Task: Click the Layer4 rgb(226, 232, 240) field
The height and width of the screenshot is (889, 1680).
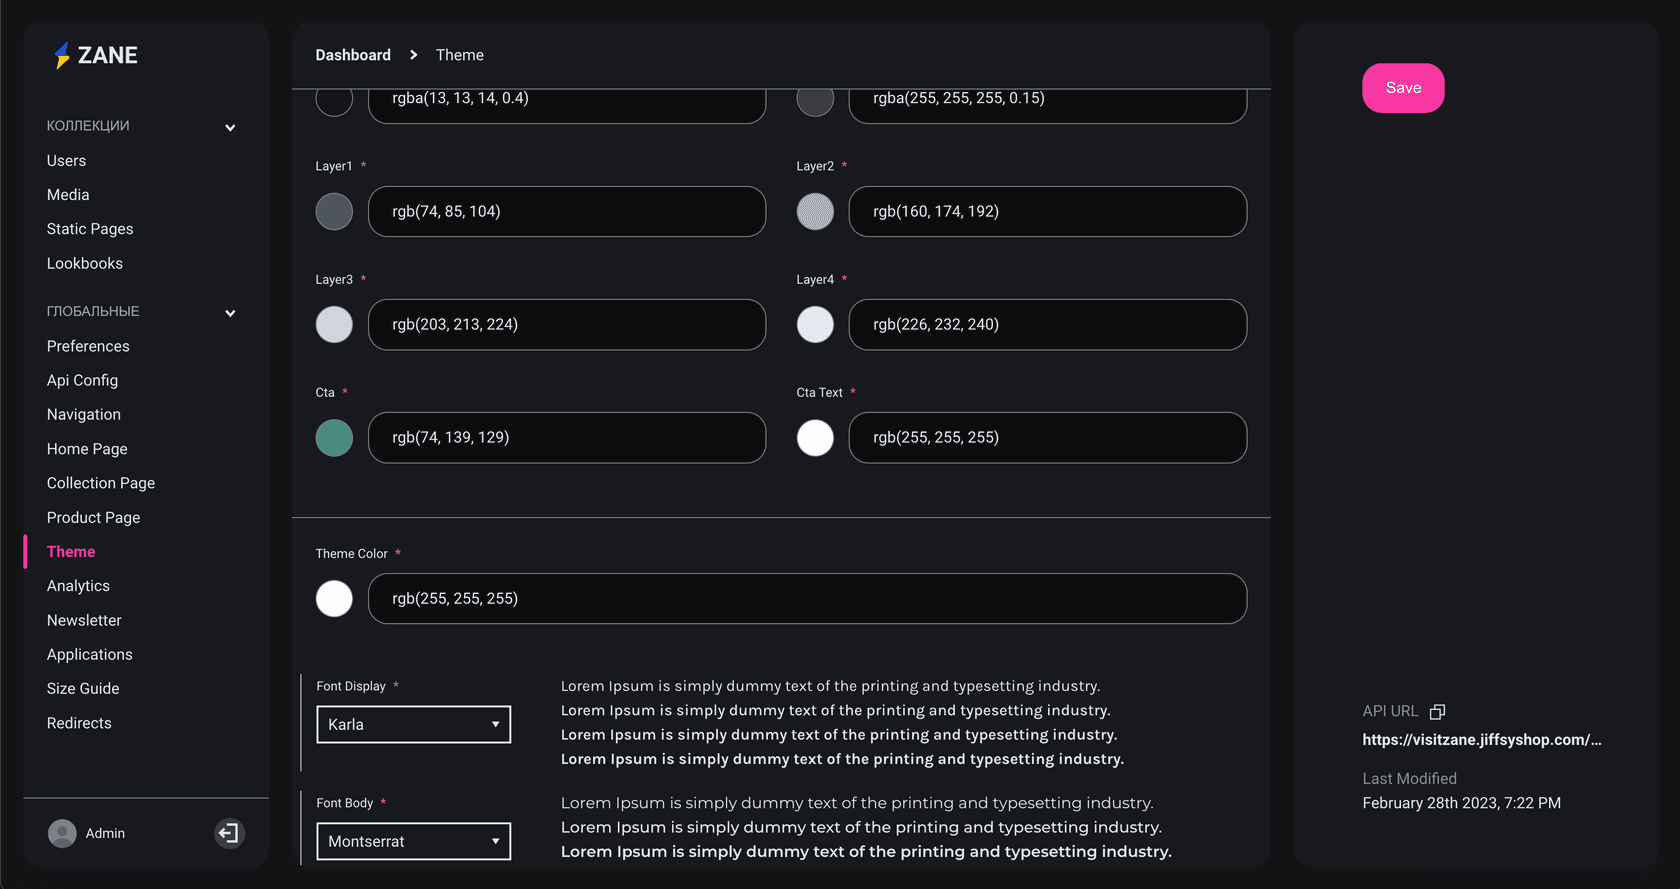Action: pos(1048,324)
